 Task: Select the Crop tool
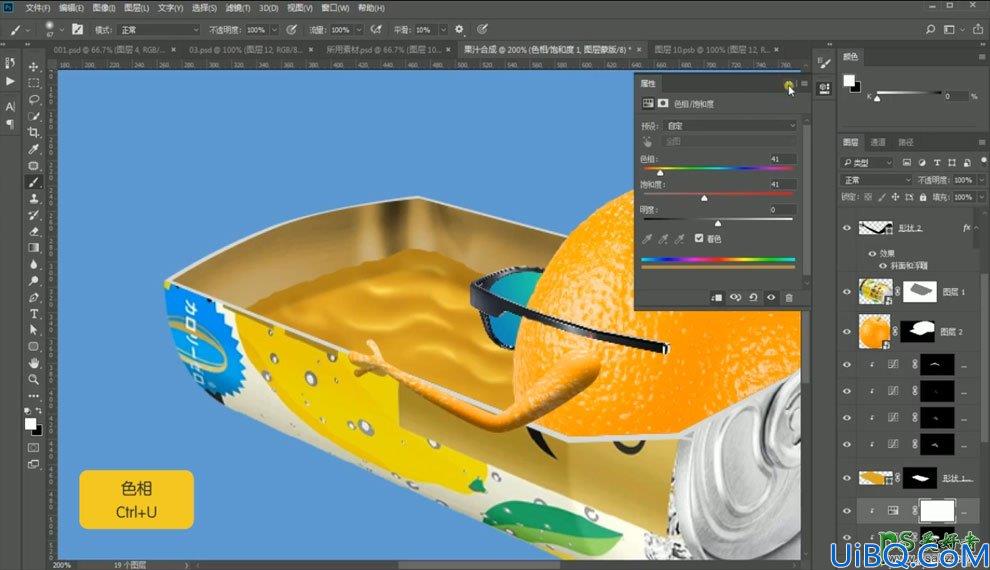(x=33, y=132)
